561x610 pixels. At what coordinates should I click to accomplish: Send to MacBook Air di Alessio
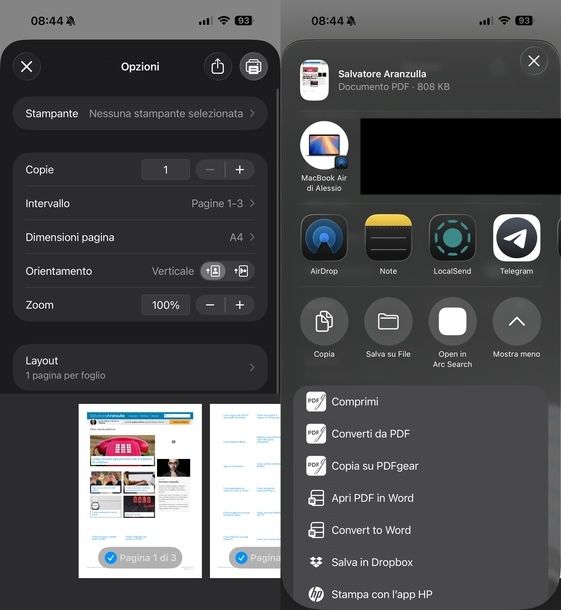point(324,156)
